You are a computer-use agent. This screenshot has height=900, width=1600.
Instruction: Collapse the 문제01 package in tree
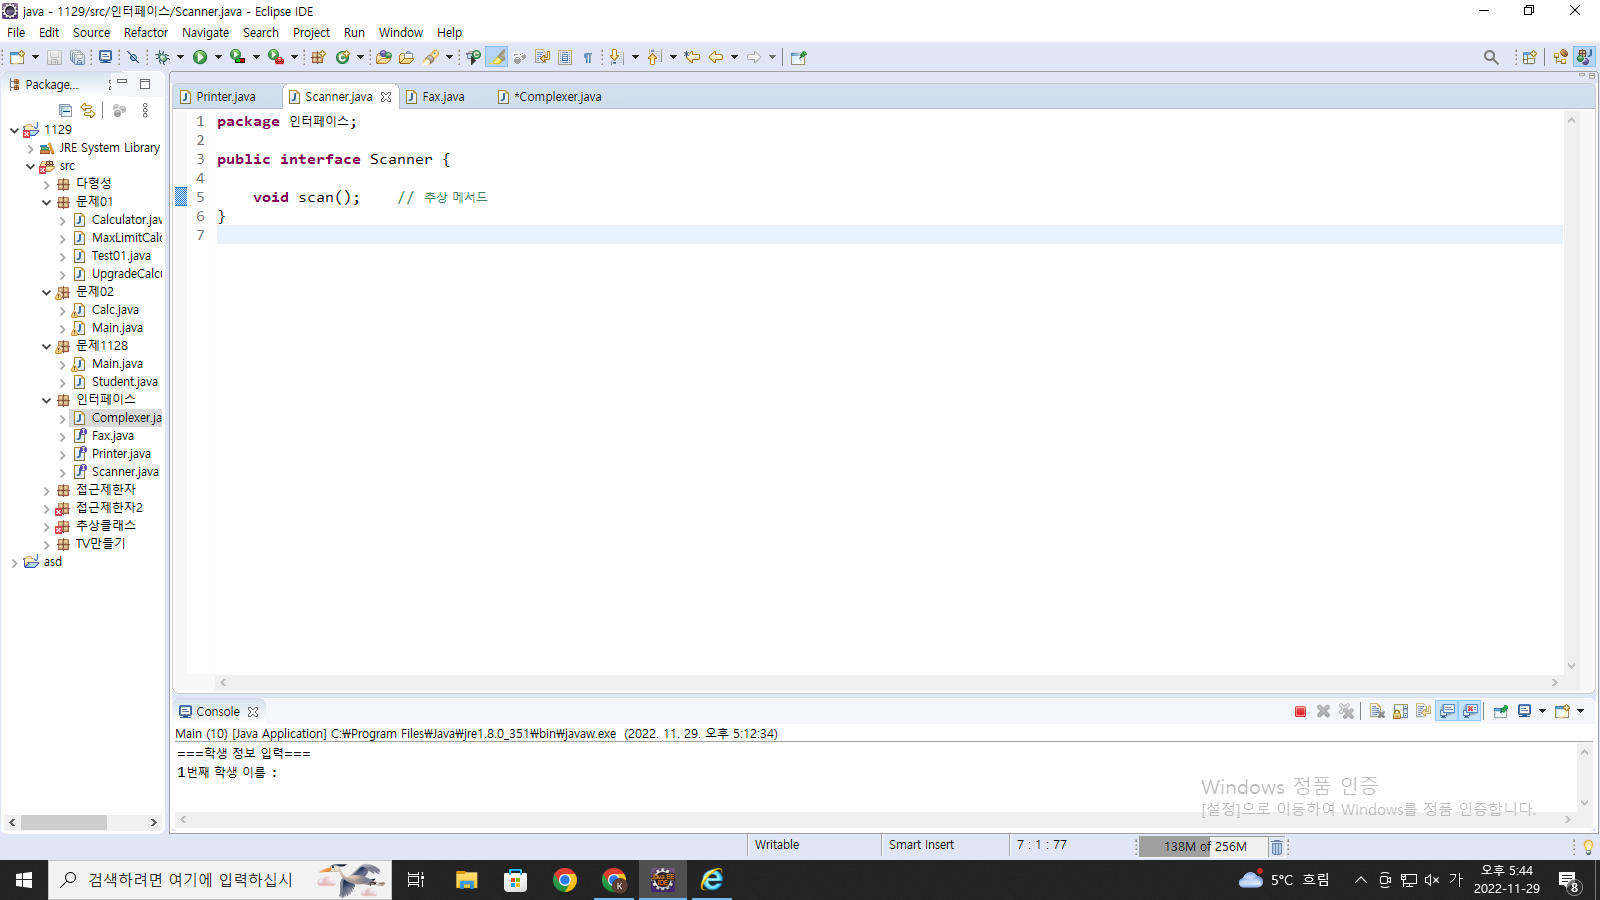(46, 202)
